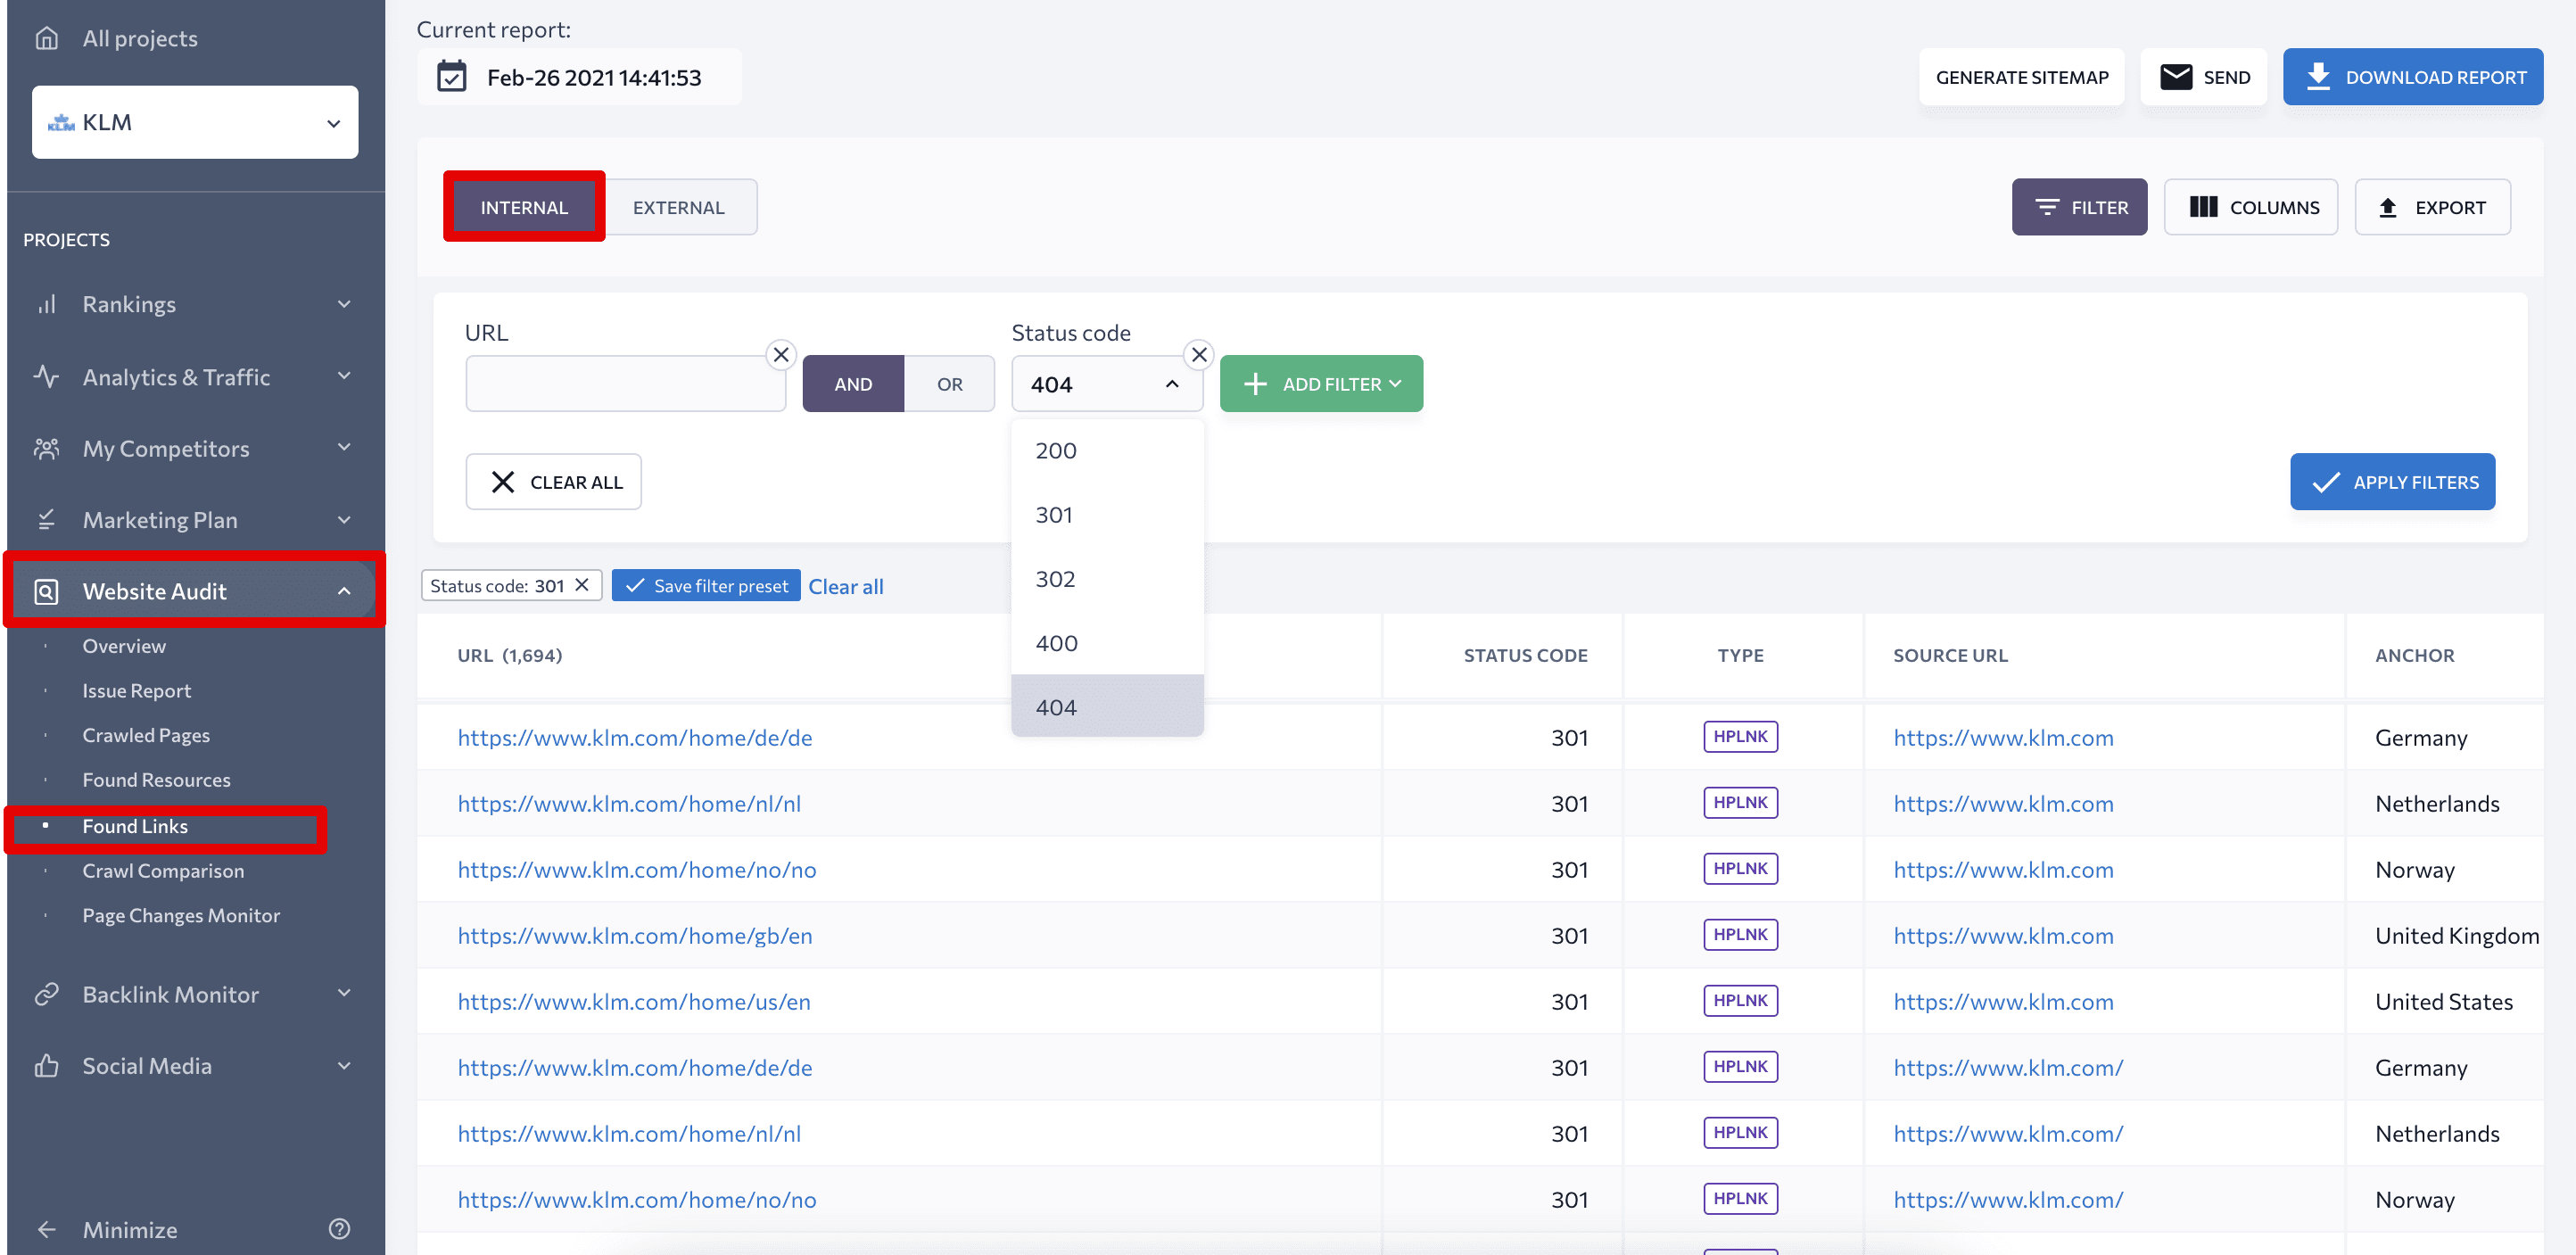Click the My Competitors people icon
The image size is (2576, 1255).
click(46, 448)
